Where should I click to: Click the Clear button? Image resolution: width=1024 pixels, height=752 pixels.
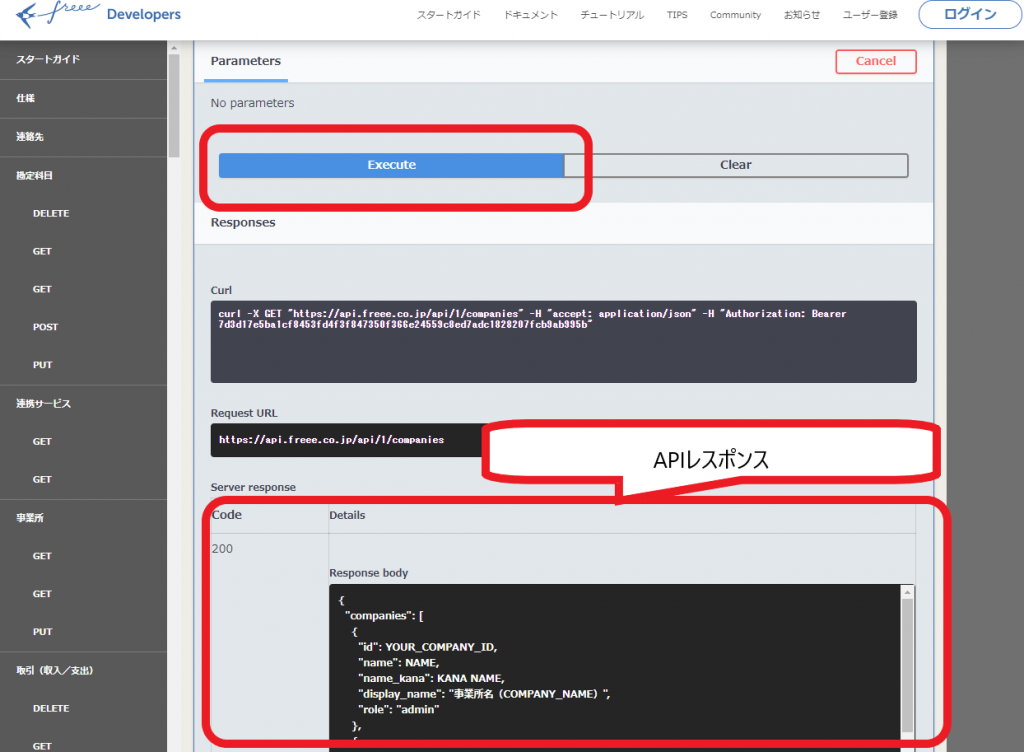tap(736, 164)
